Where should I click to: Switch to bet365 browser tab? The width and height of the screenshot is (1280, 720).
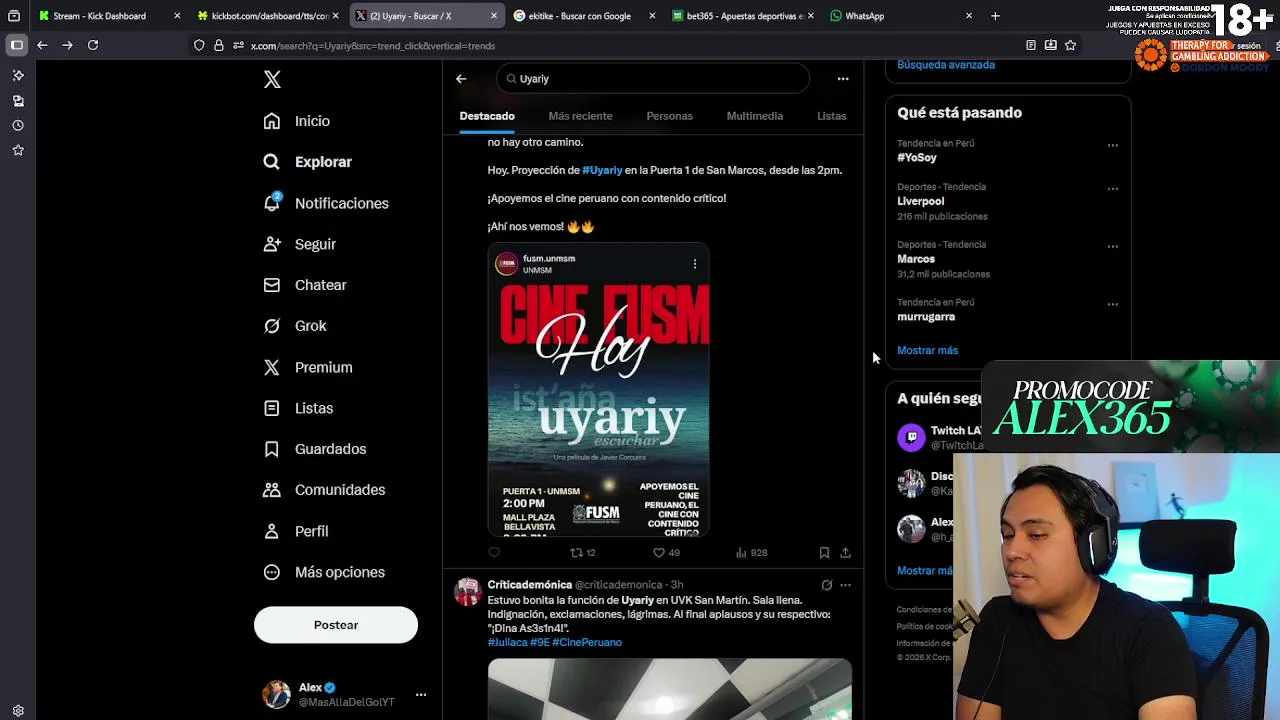743,16
